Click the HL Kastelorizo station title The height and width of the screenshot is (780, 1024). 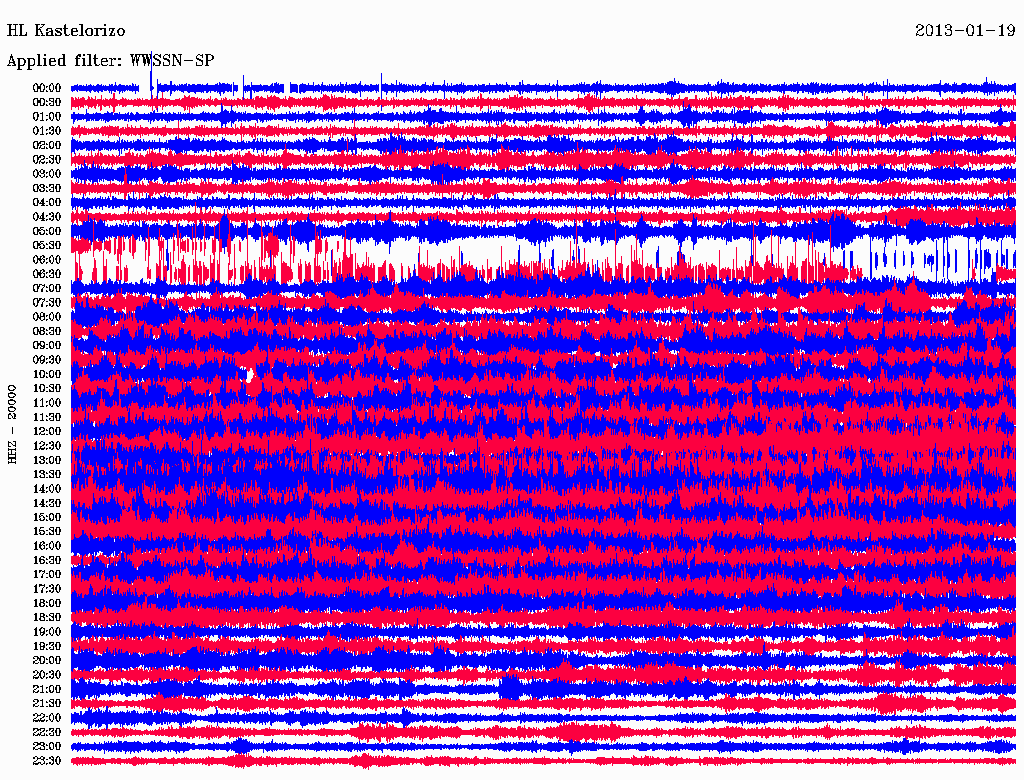66,31
